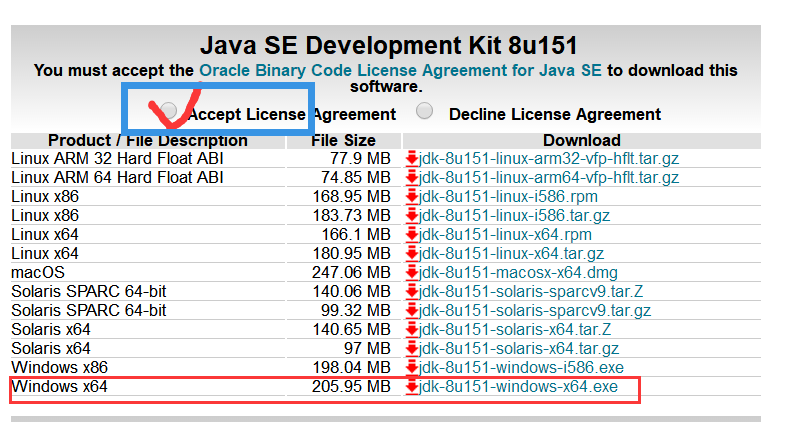This screenshot has width=788, height=422.
Task: Download jdk-8u151-windows-i586.exe file
Action: tap(521, 368)
